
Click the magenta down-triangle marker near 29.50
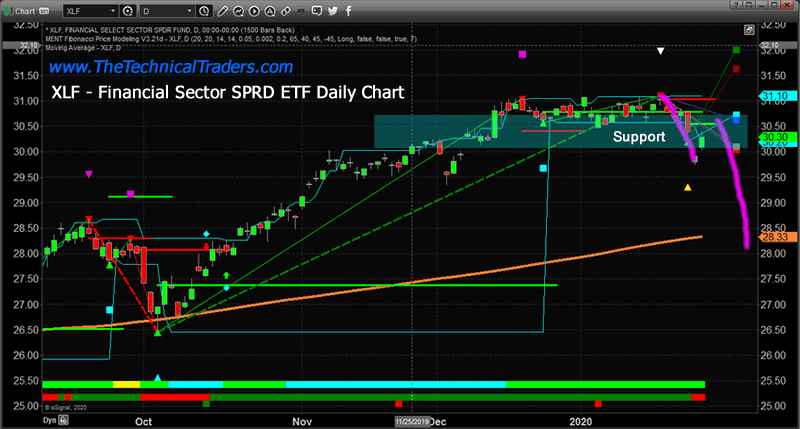click(89, 174)
